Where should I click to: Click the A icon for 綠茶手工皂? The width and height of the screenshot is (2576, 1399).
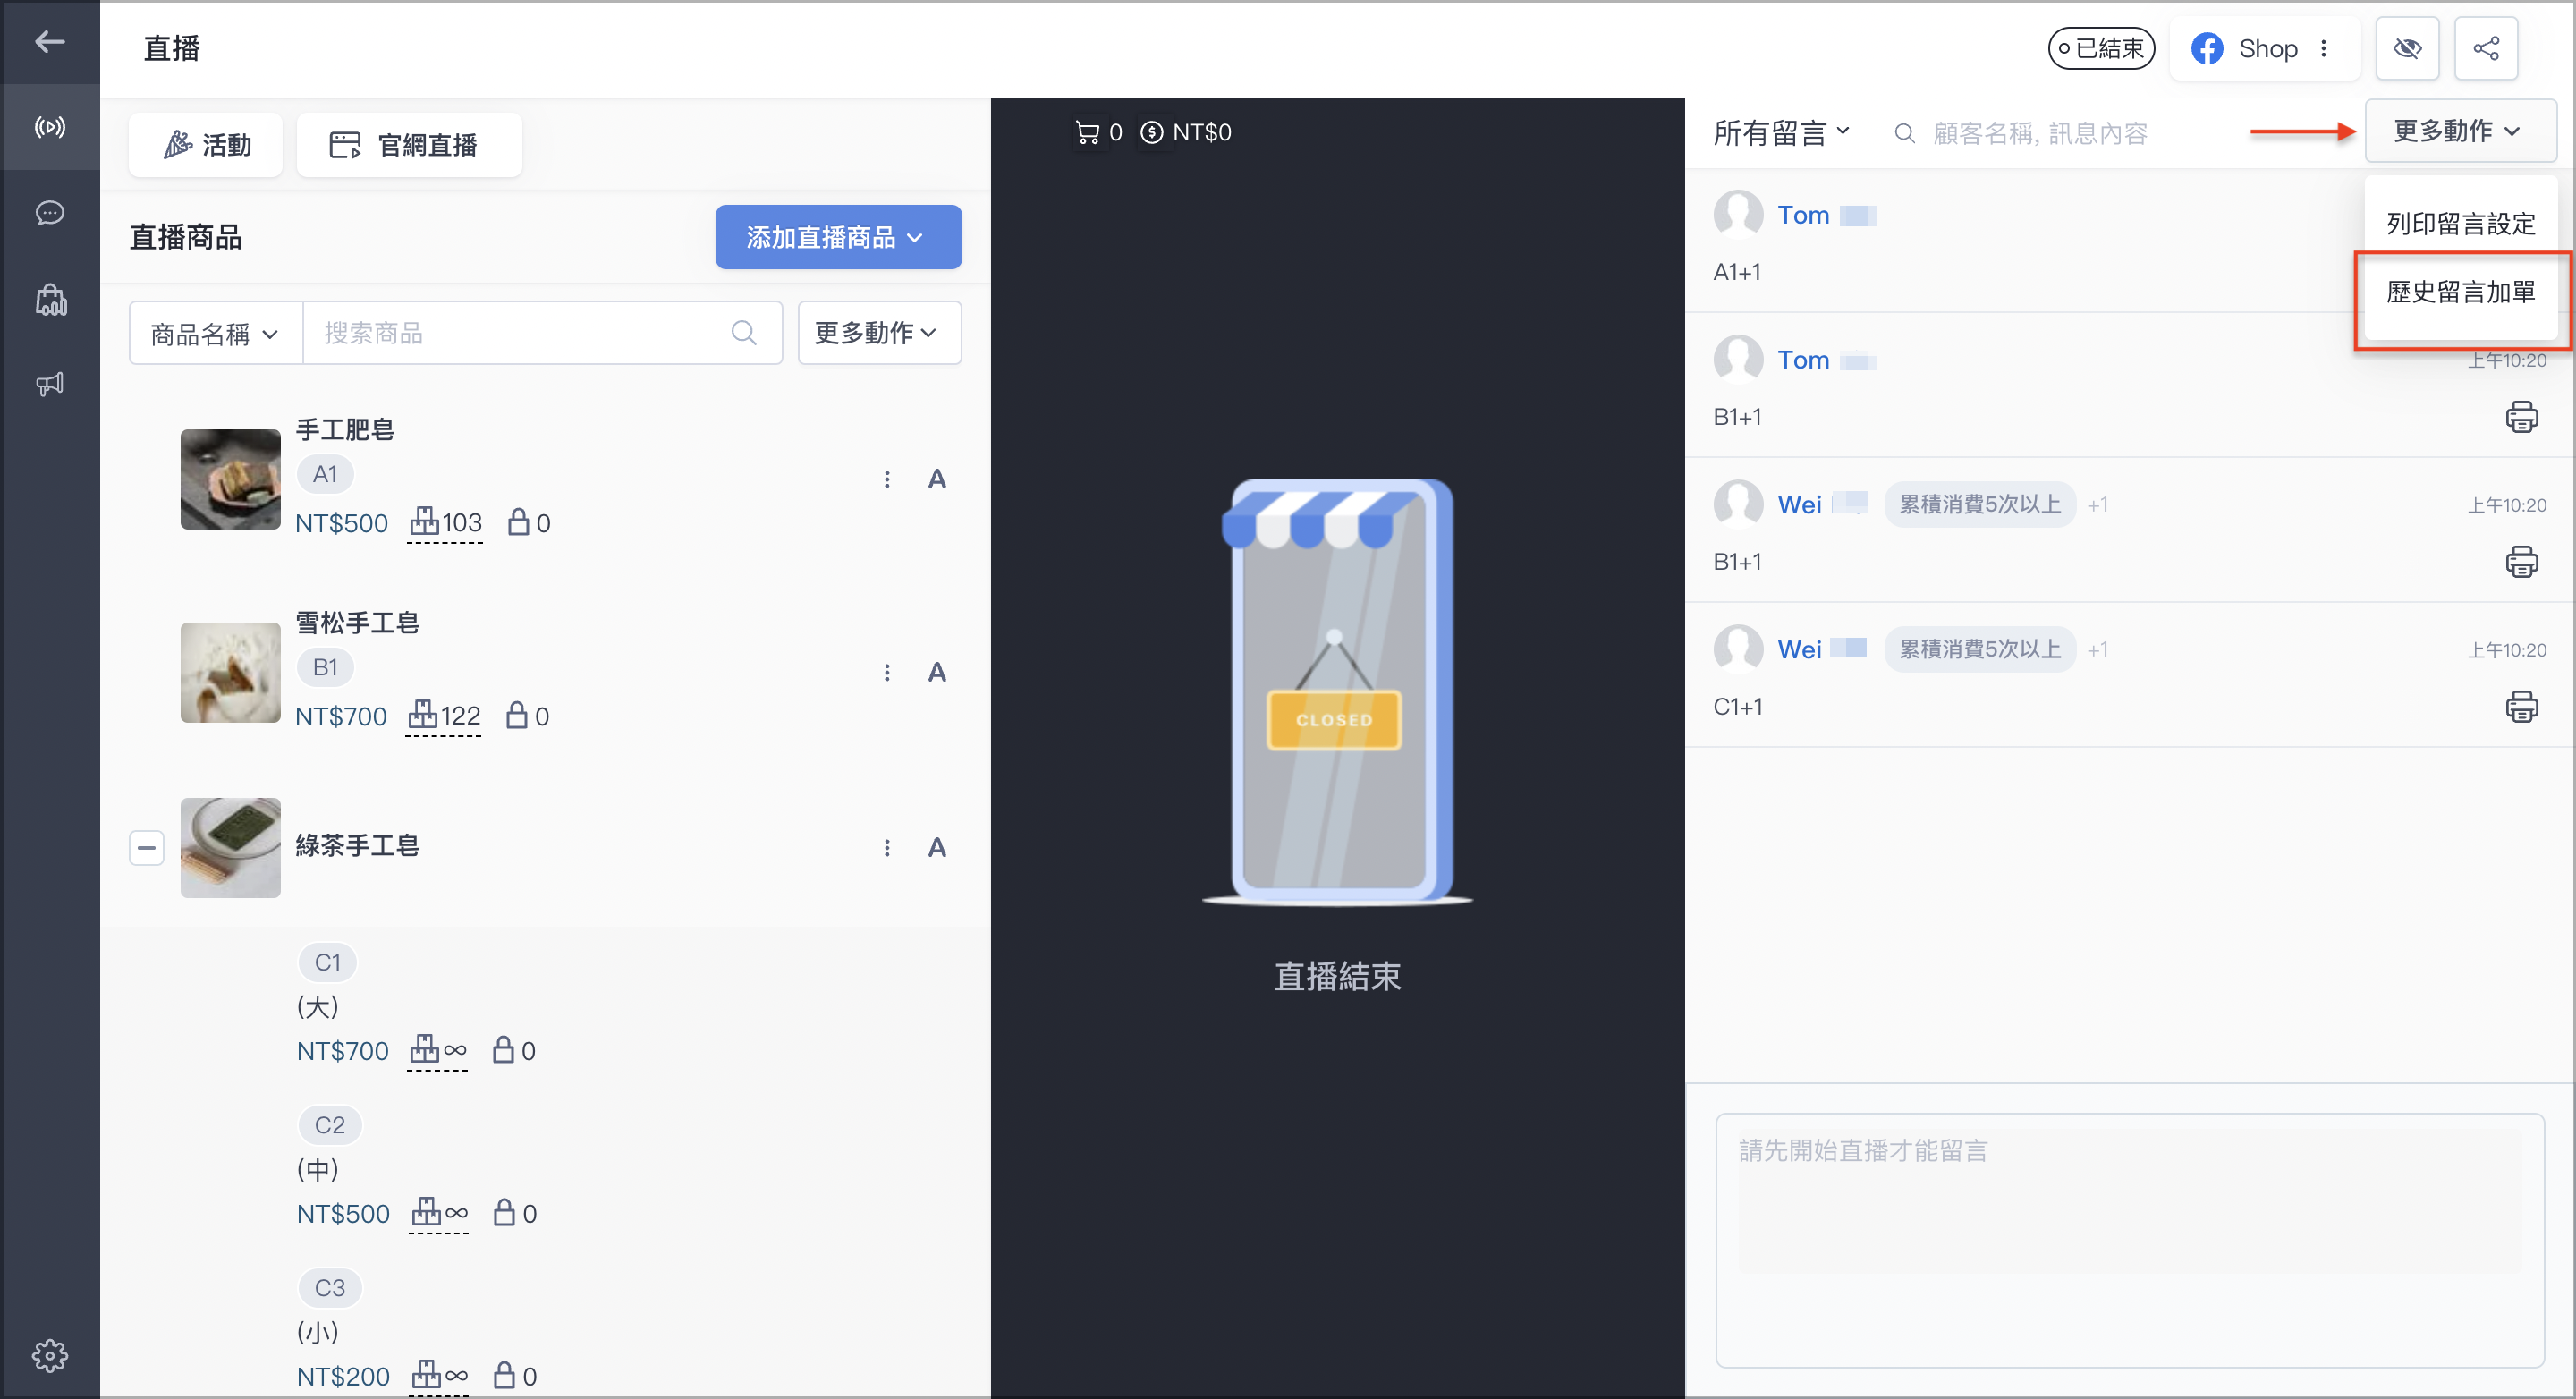tap(936, 848)
